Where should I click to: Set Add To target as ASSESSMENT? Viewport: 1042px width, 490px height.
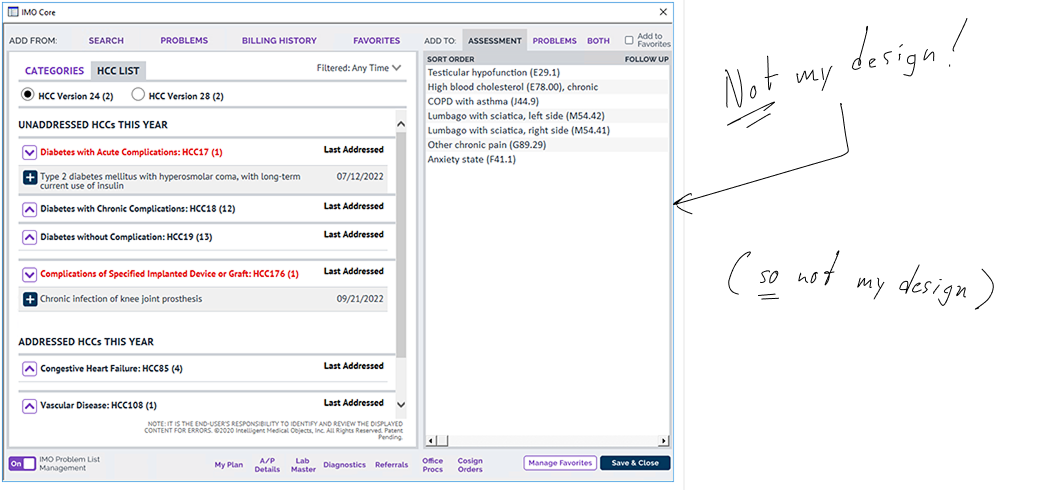495,41
